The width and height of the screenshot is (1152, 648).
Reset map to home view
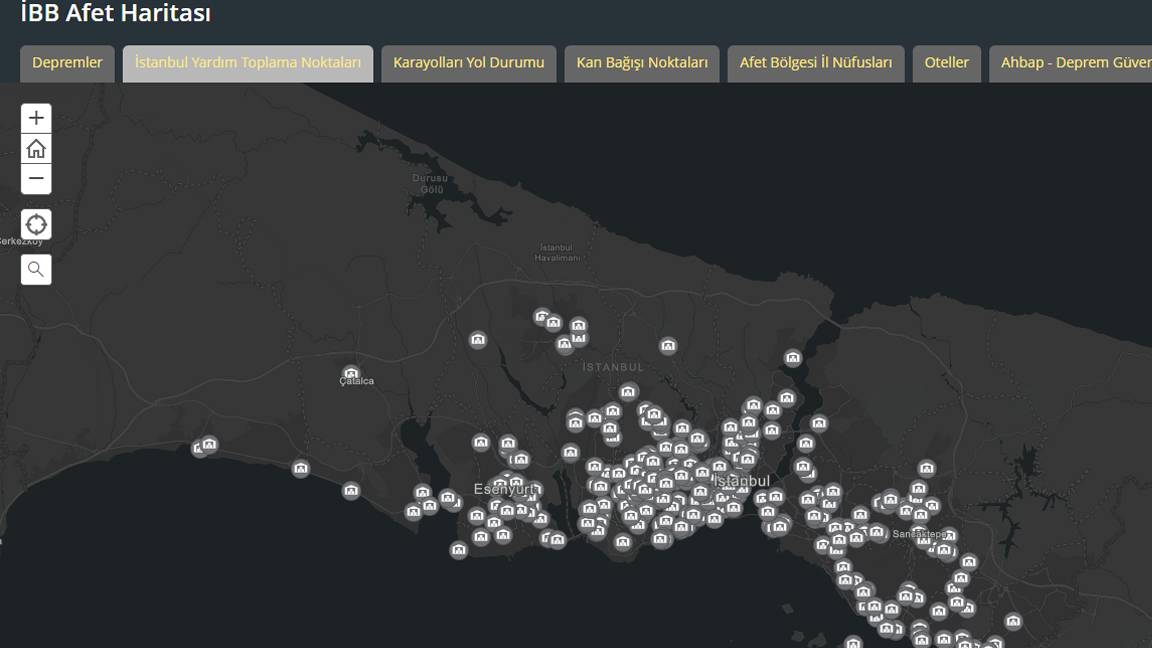tap(36, 148)
